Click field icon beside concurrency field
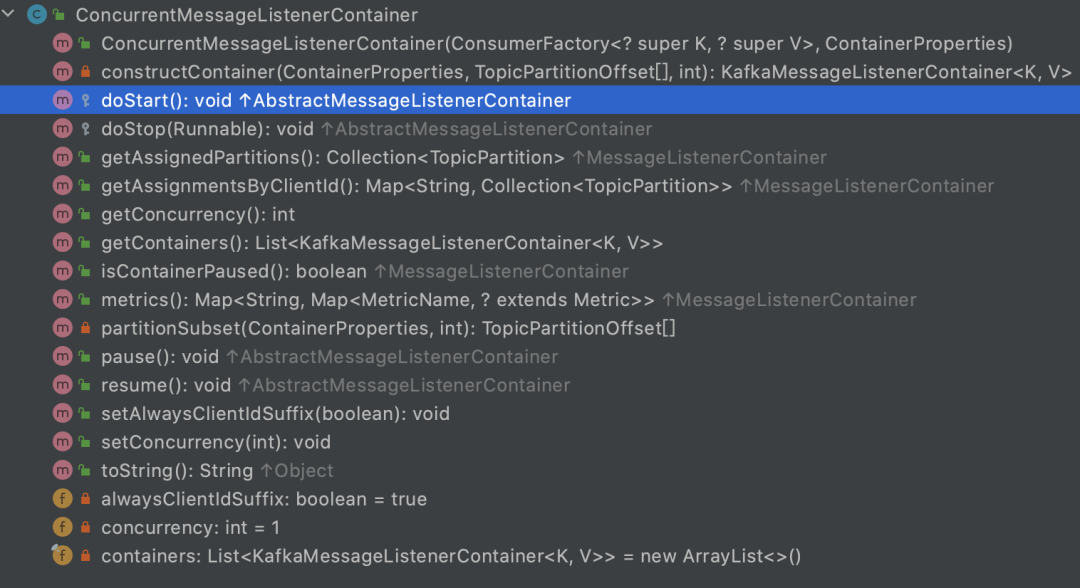Screen dimensions: 1080x588 (62, 527)
